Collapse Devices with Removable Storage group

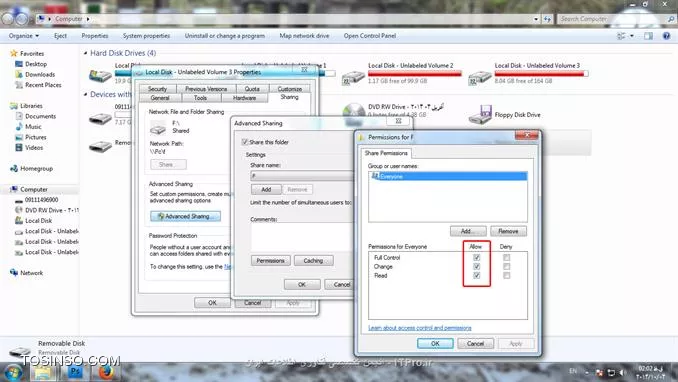coord(86,94)
